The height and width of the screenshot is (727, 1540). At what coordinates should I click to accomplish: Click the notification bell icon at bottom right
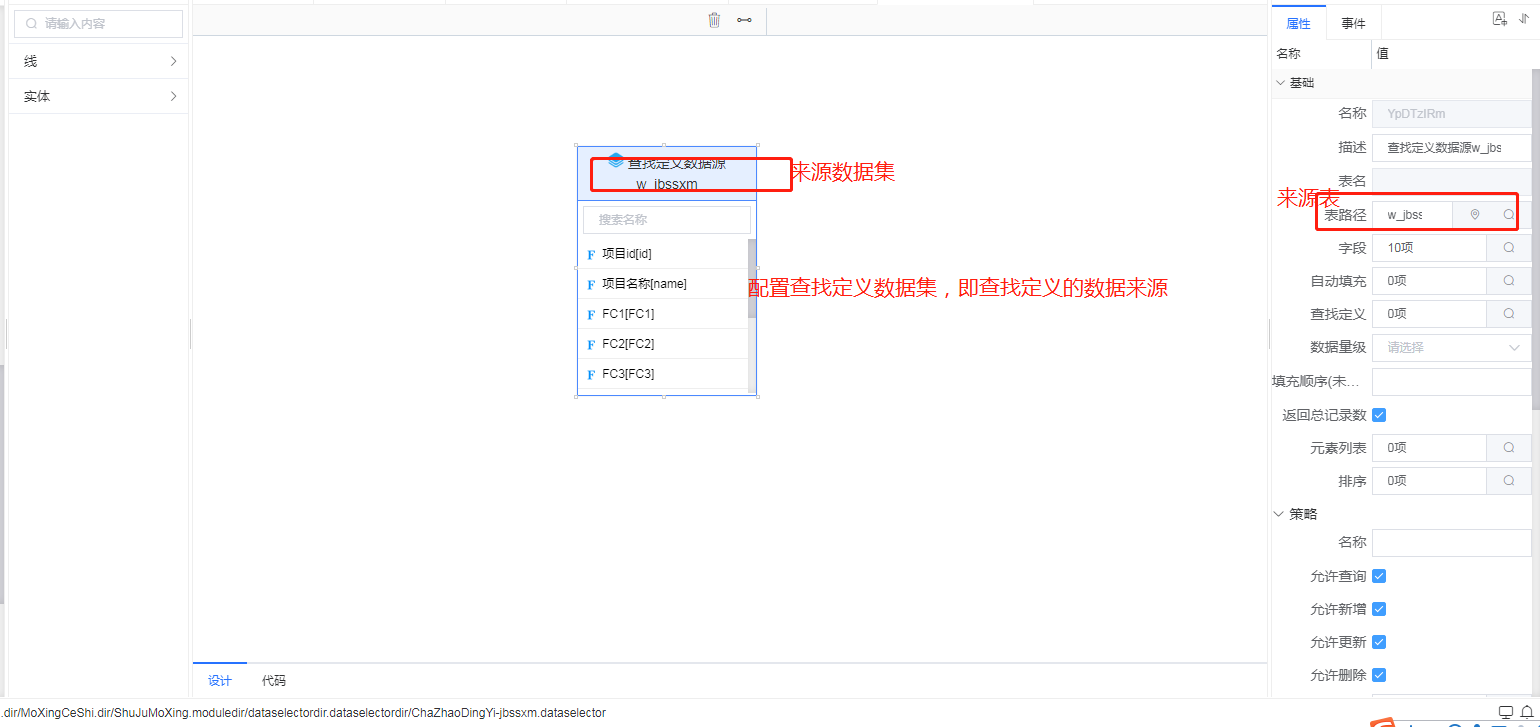coord(1527,712)
